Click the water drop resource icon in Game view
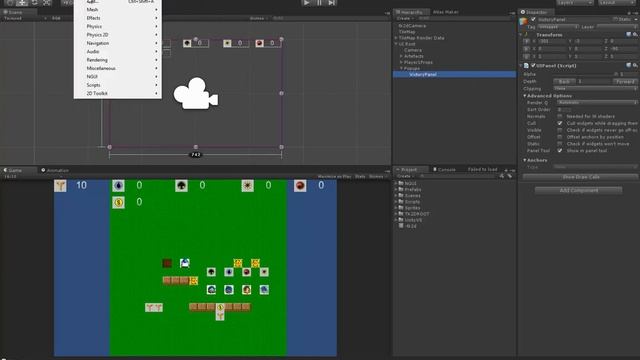This screenshot has height=360, width=640. [x=118, y=186]
